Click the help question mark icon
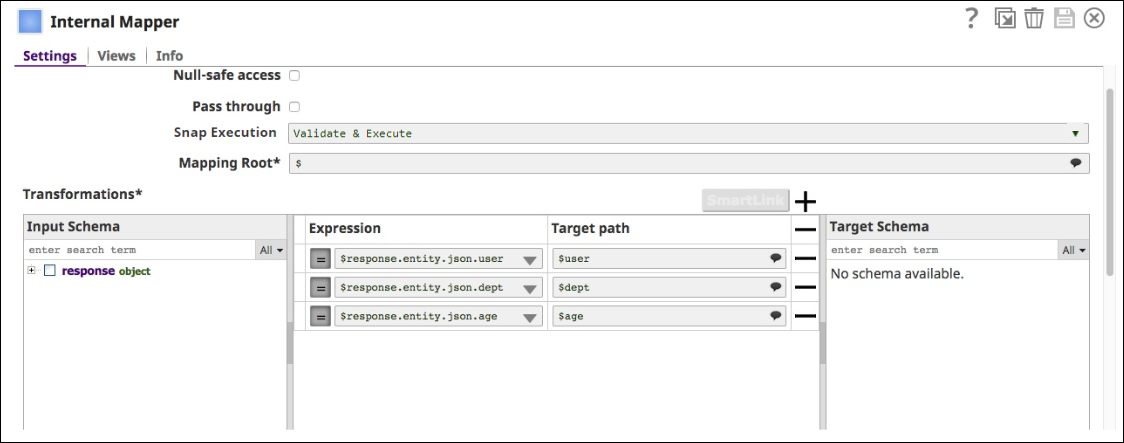Viewport: 1124px width, 443px height. pyautogui.click(x=971, y=19)
